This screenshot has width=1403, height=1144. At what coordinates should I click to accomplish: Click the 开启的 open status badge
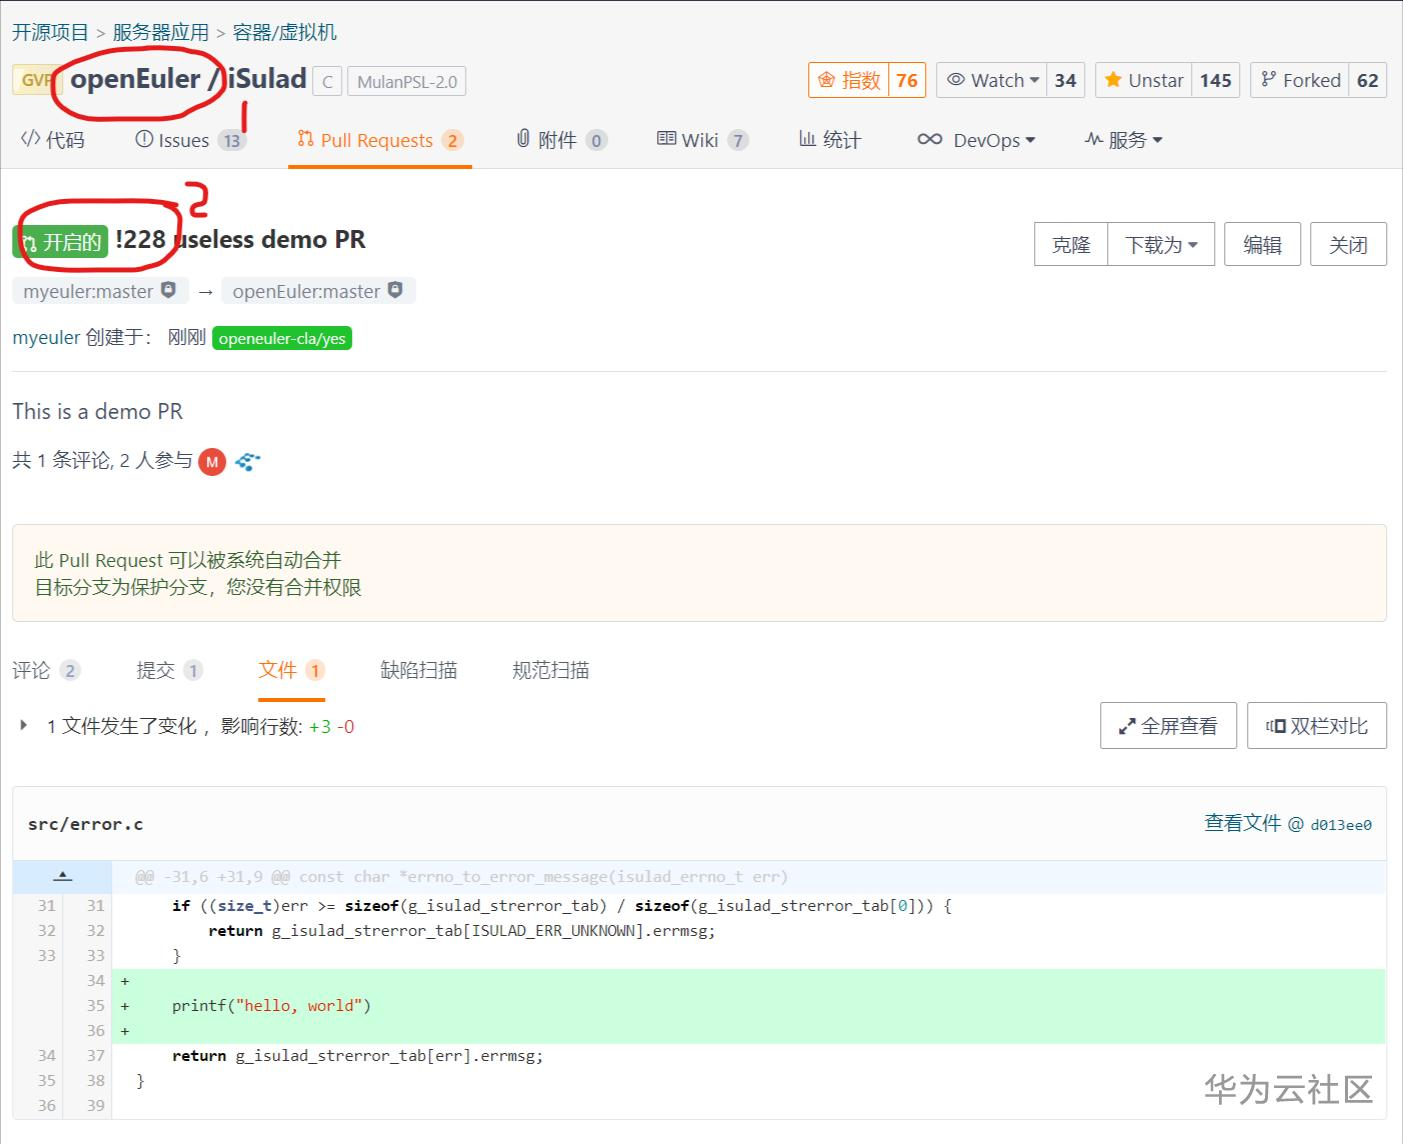point(60,242)
